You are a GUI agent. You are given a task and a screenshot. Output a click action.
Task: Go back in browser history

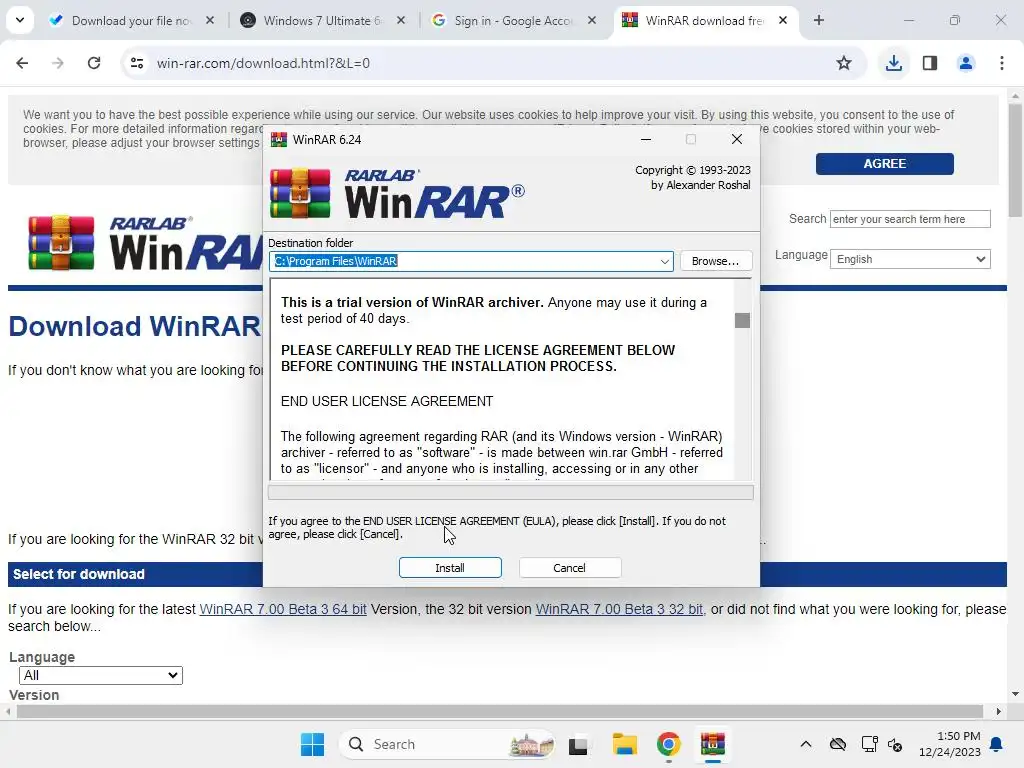[22, 63]
